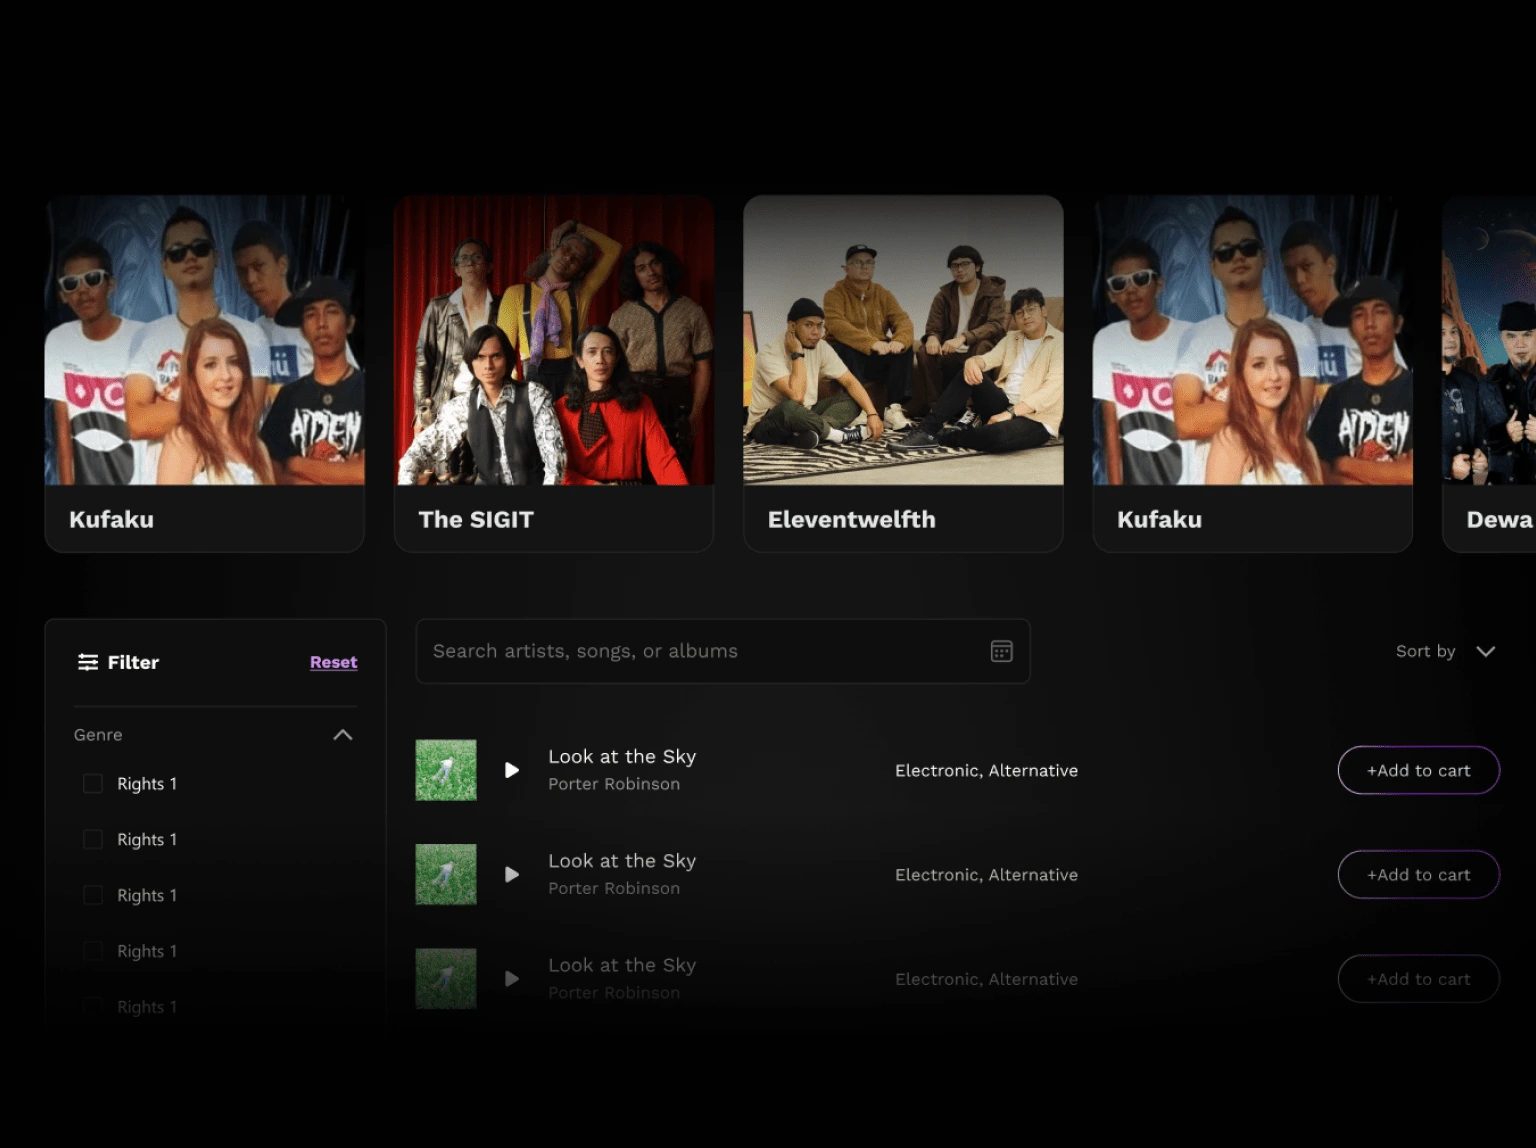The image size is (1536, 1148).
Task: Play the third faded Look at the Sky track
Action: pos(512,979)
